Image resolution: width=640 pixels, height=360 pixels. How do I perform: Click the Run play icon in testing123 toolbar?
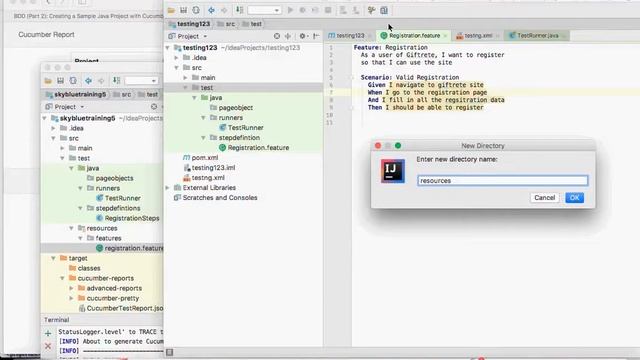coord(290,10)
